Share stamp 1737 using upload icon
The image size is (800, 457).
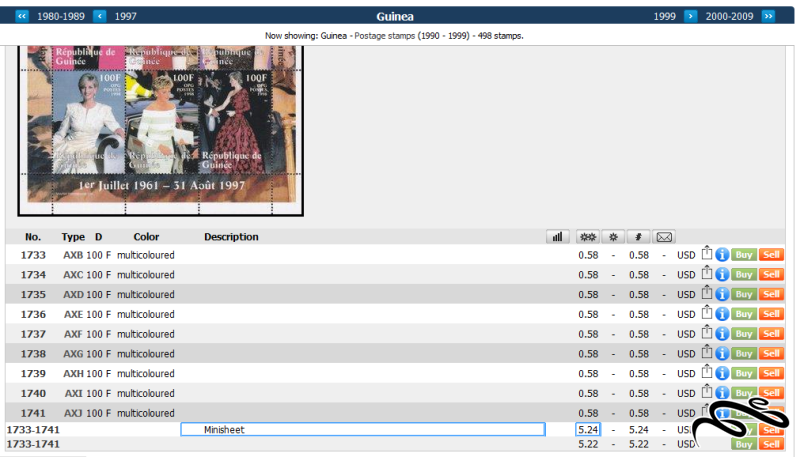point(707,332)
